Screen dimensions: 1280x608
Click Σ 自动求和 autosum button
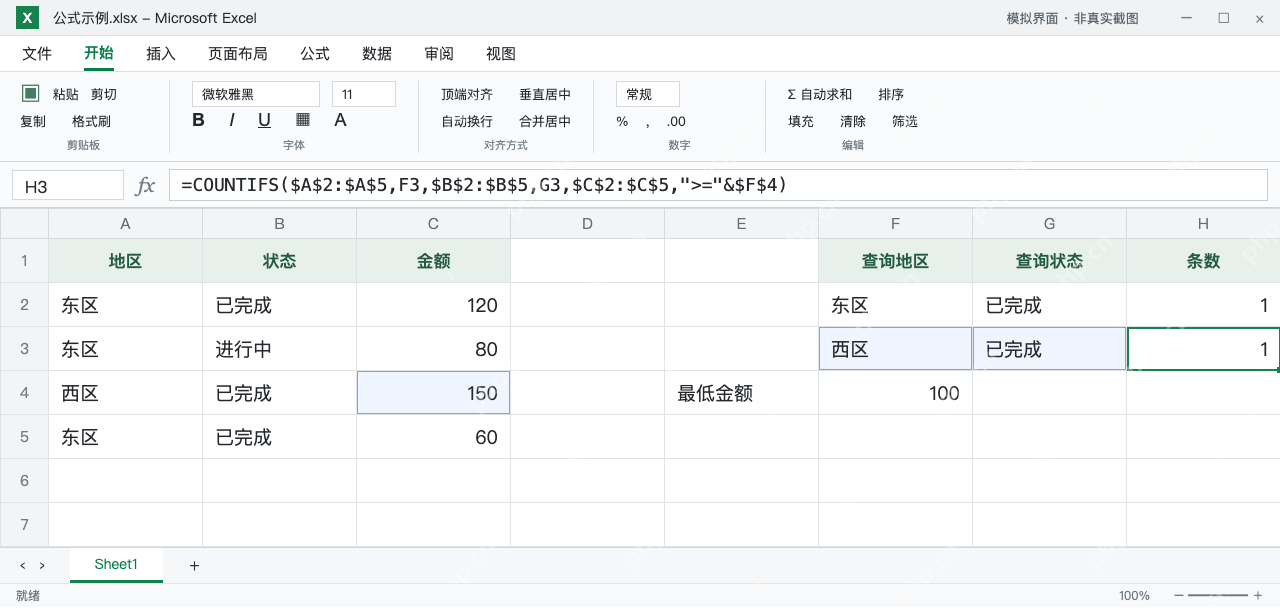pyautogui.click(x=820, y=94)
